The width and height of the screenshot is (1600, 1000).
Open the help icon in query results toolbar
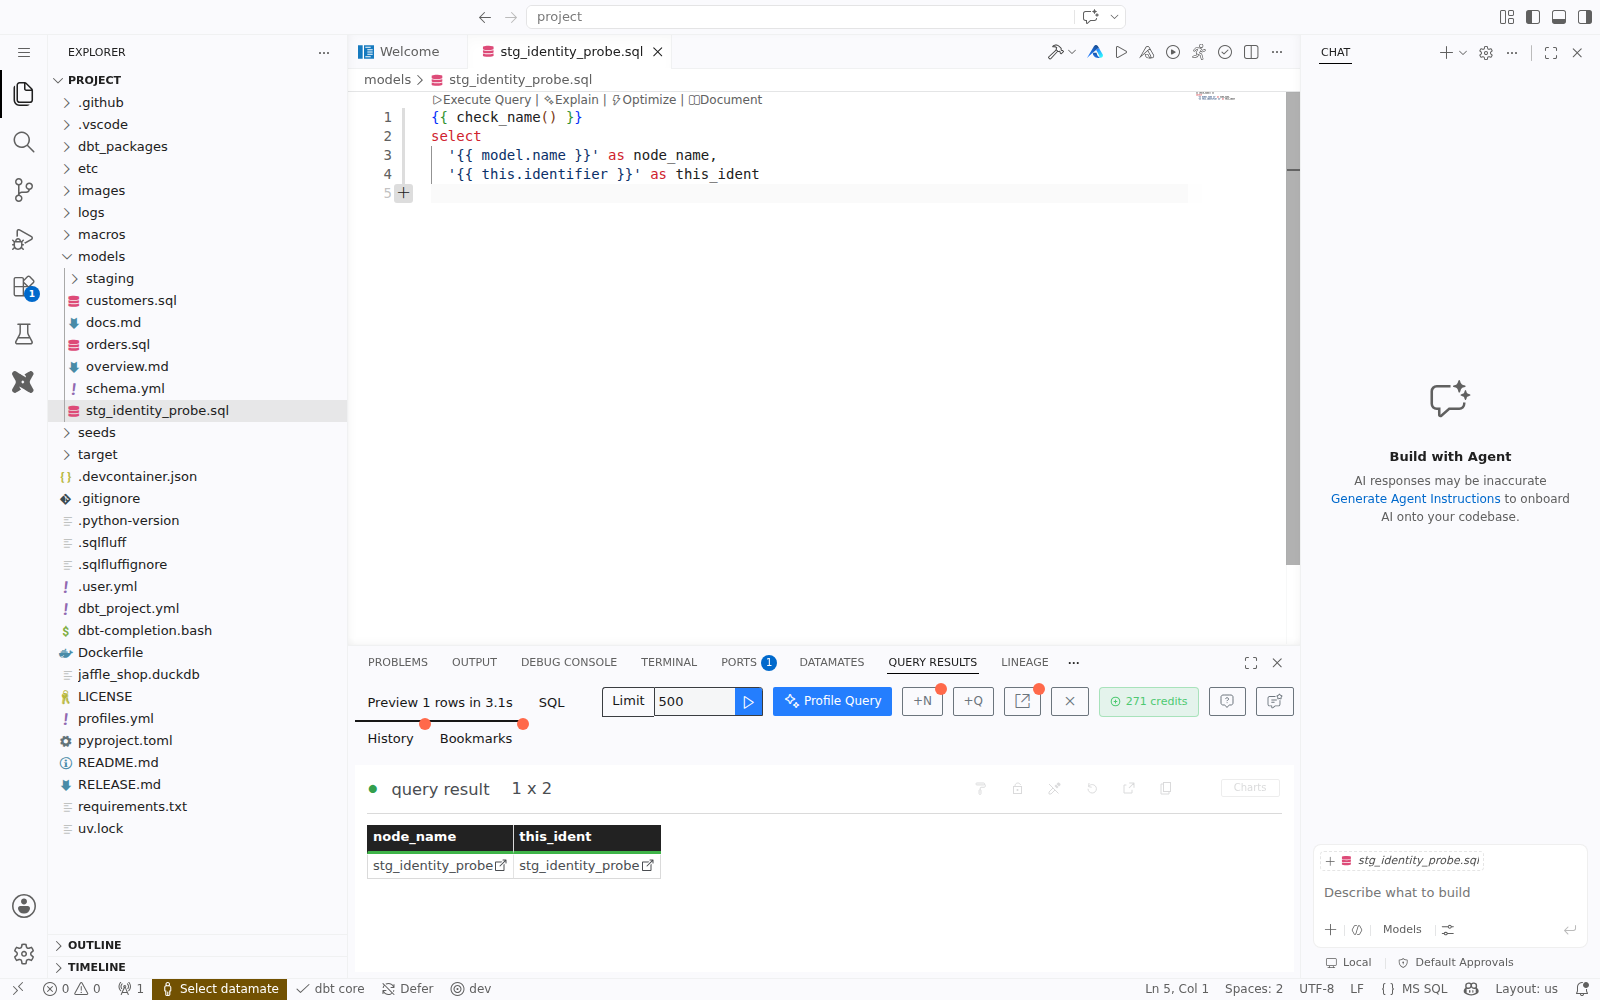pyautogui.click(x=1227, y=702)
